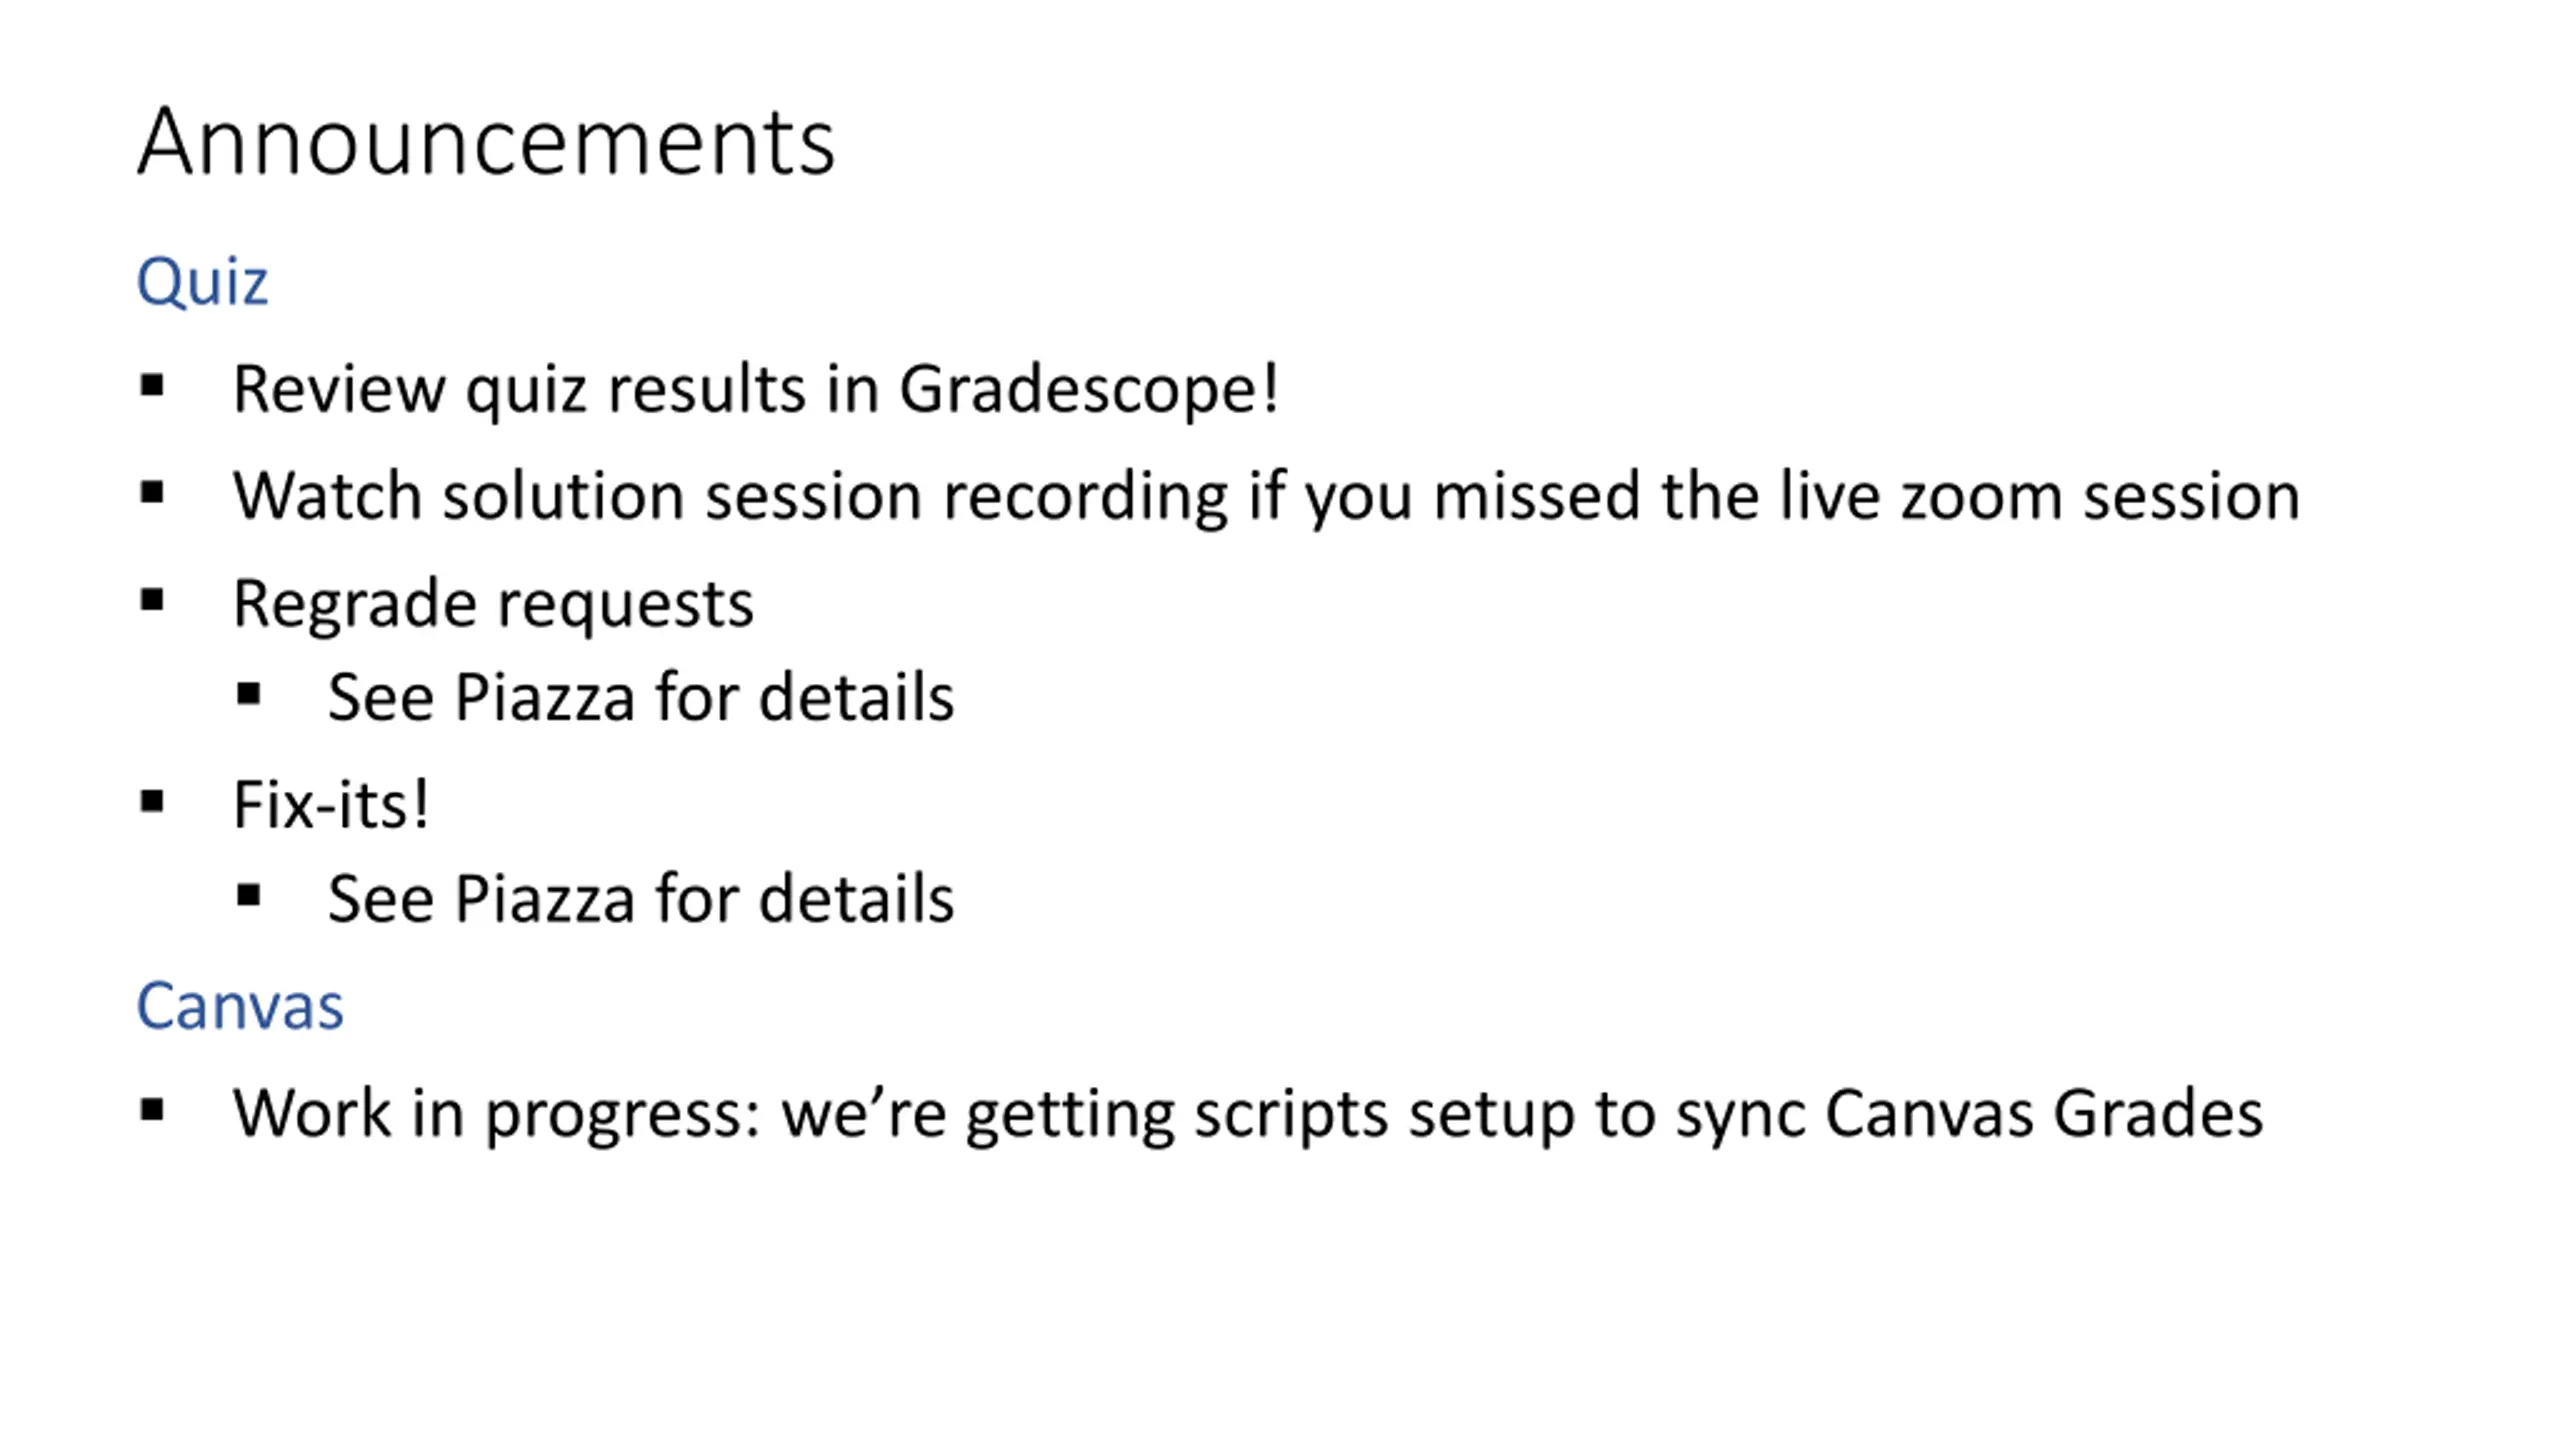Click the square bullet before Review quiz results
2560x1440 pixels.
152,385
